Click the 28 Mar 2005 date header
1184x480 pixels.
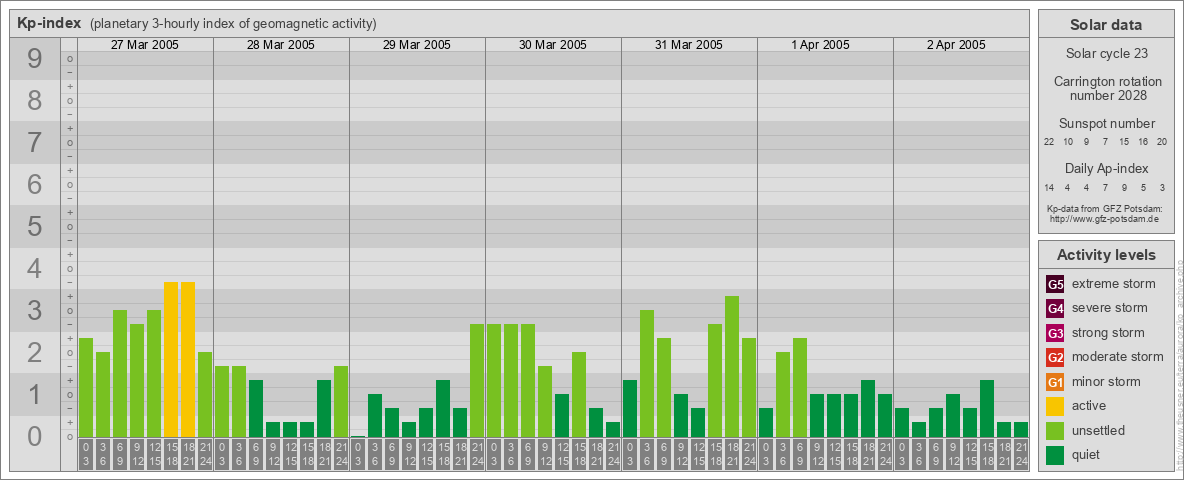(281, 45)
